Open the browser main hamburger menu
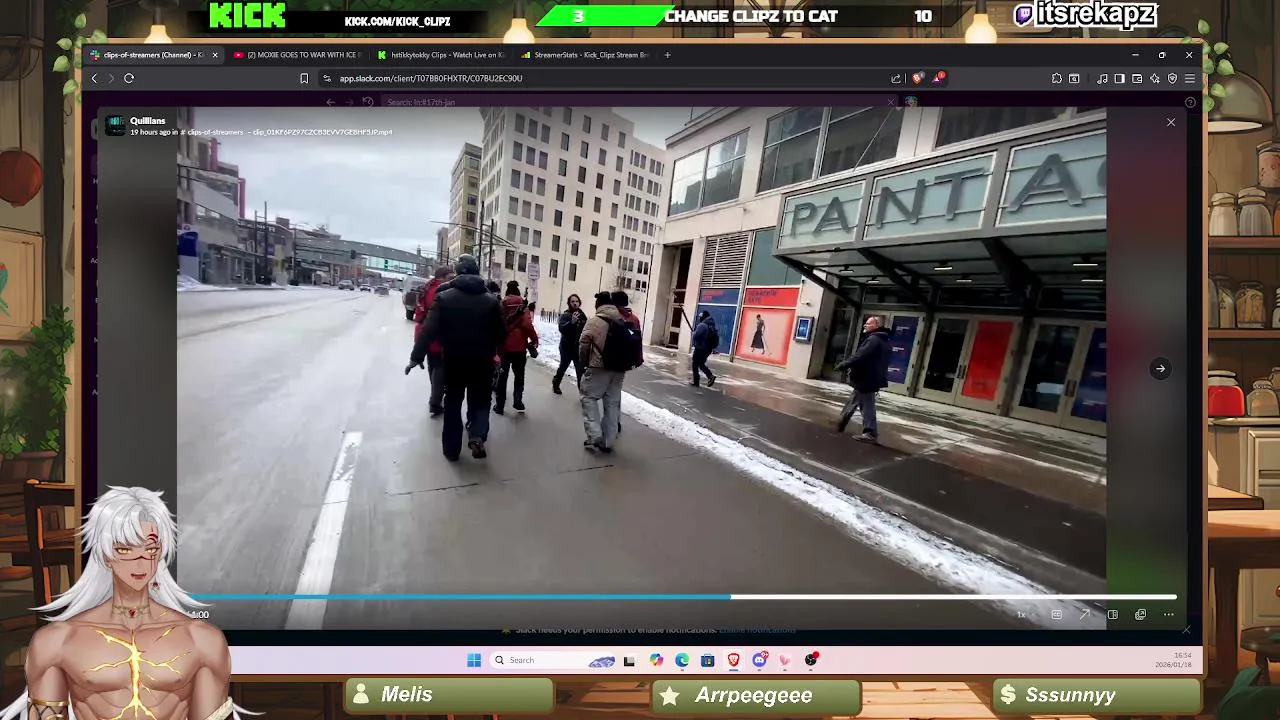The height and width of the screenshot is (720, 1280). tap(1190, 78)
